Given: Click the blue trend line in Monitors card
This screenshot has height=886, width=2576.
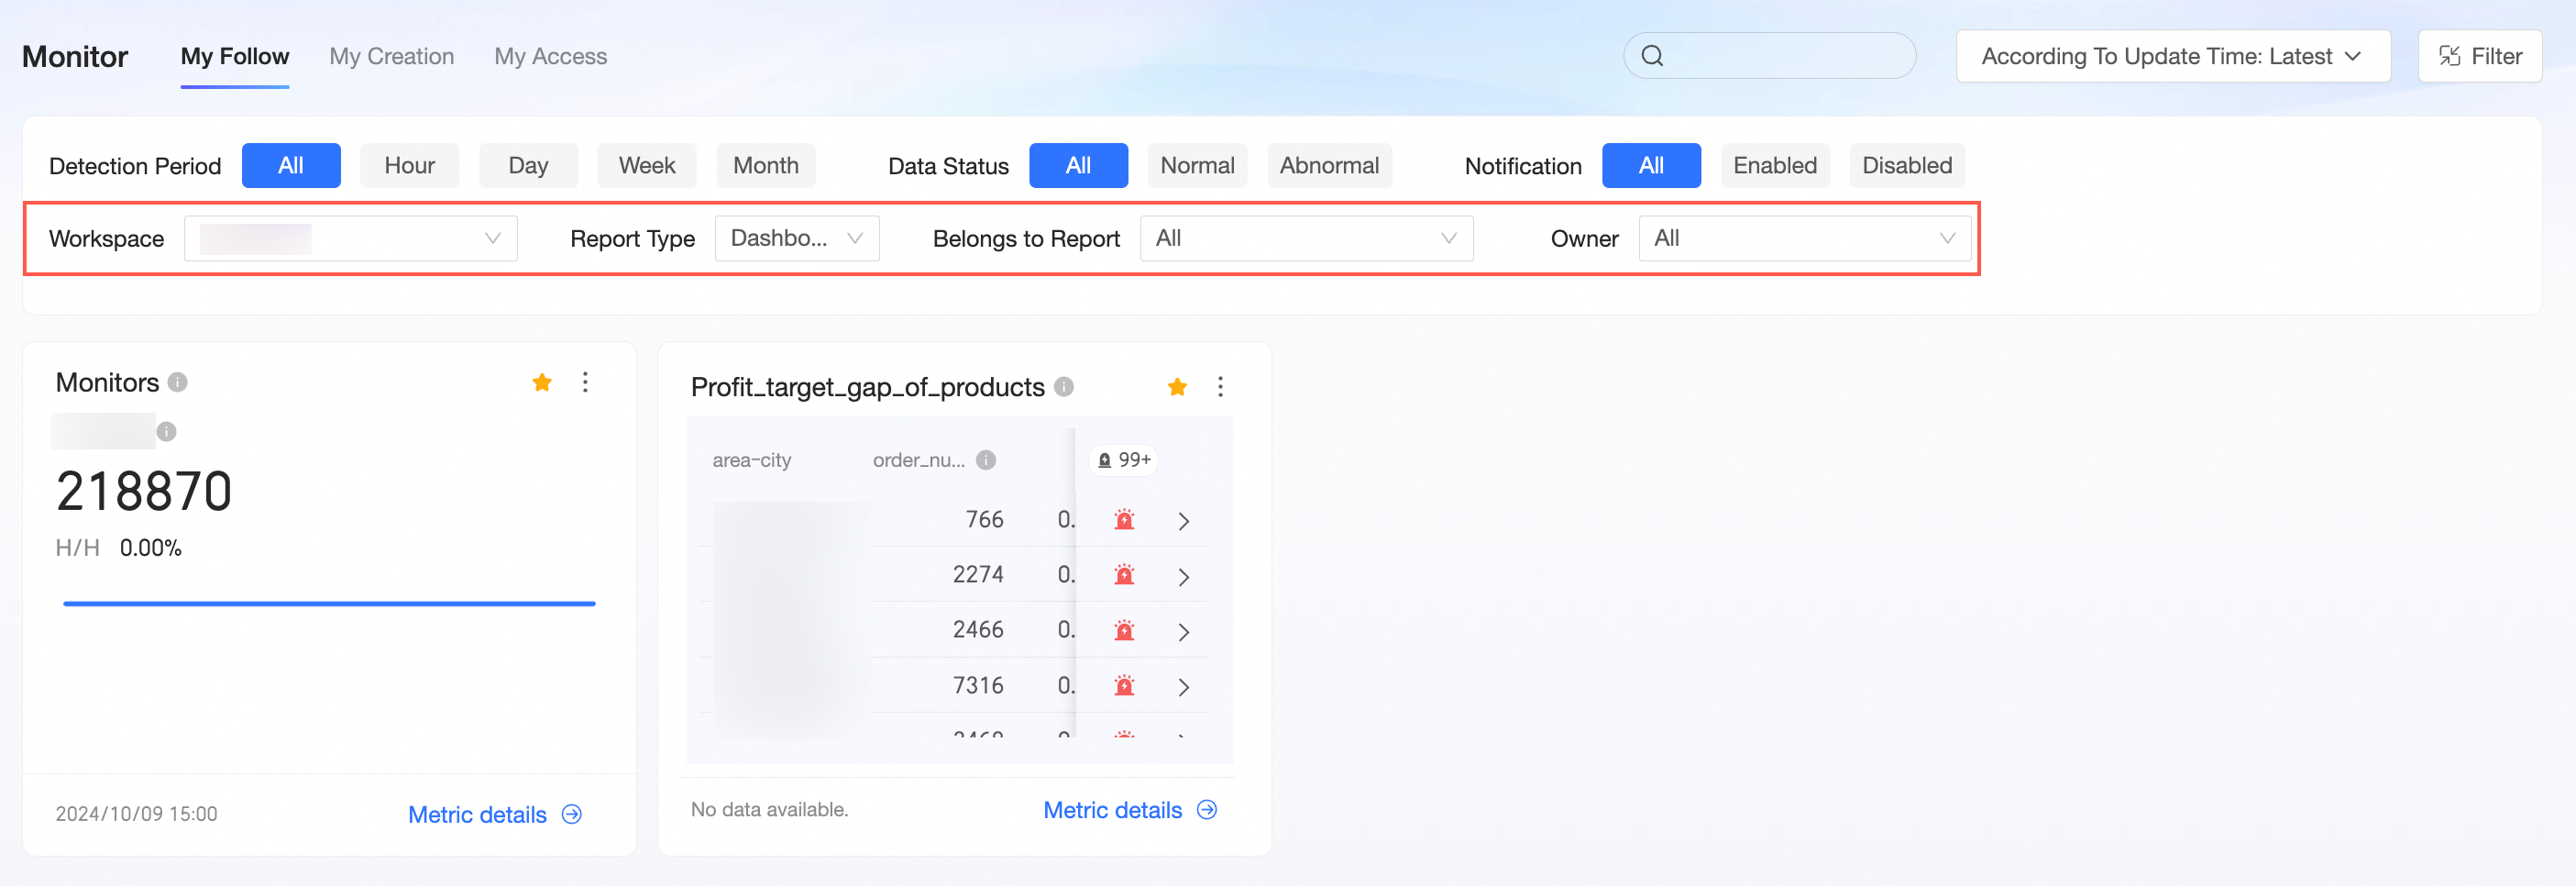Looking at the screenshot, I should 329,603.
